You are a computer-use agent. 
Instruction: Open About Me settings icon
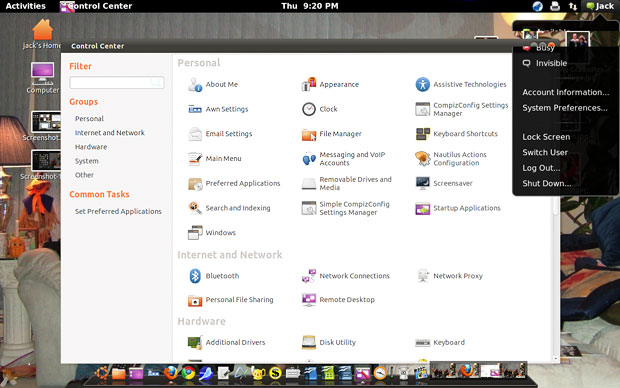click(195, 85)
